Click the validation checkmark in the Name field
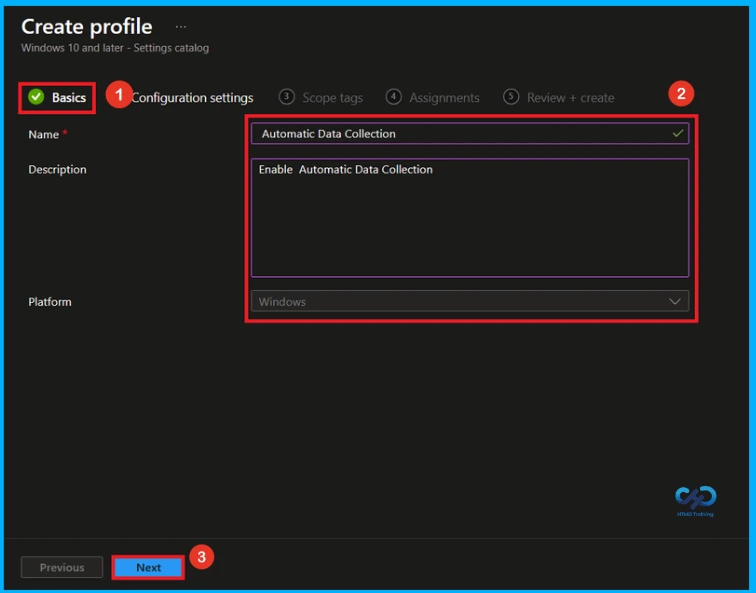 point(678,134)
